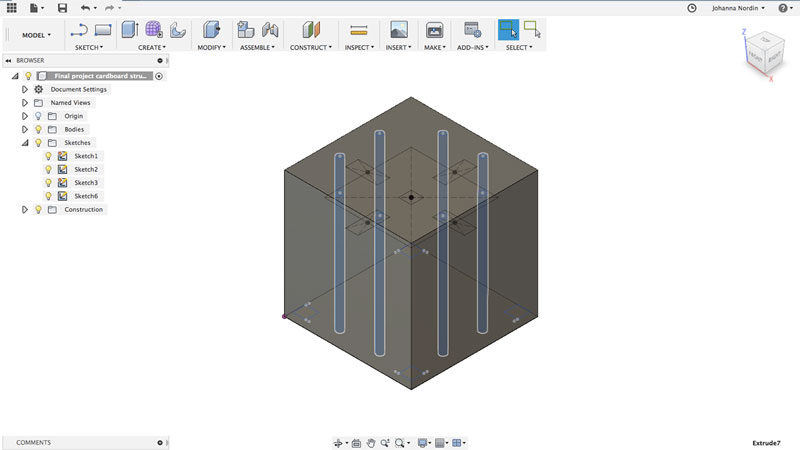Click the Look At tool
The width and height of the screenshot is (800, 450).
[x=356, y=443]
